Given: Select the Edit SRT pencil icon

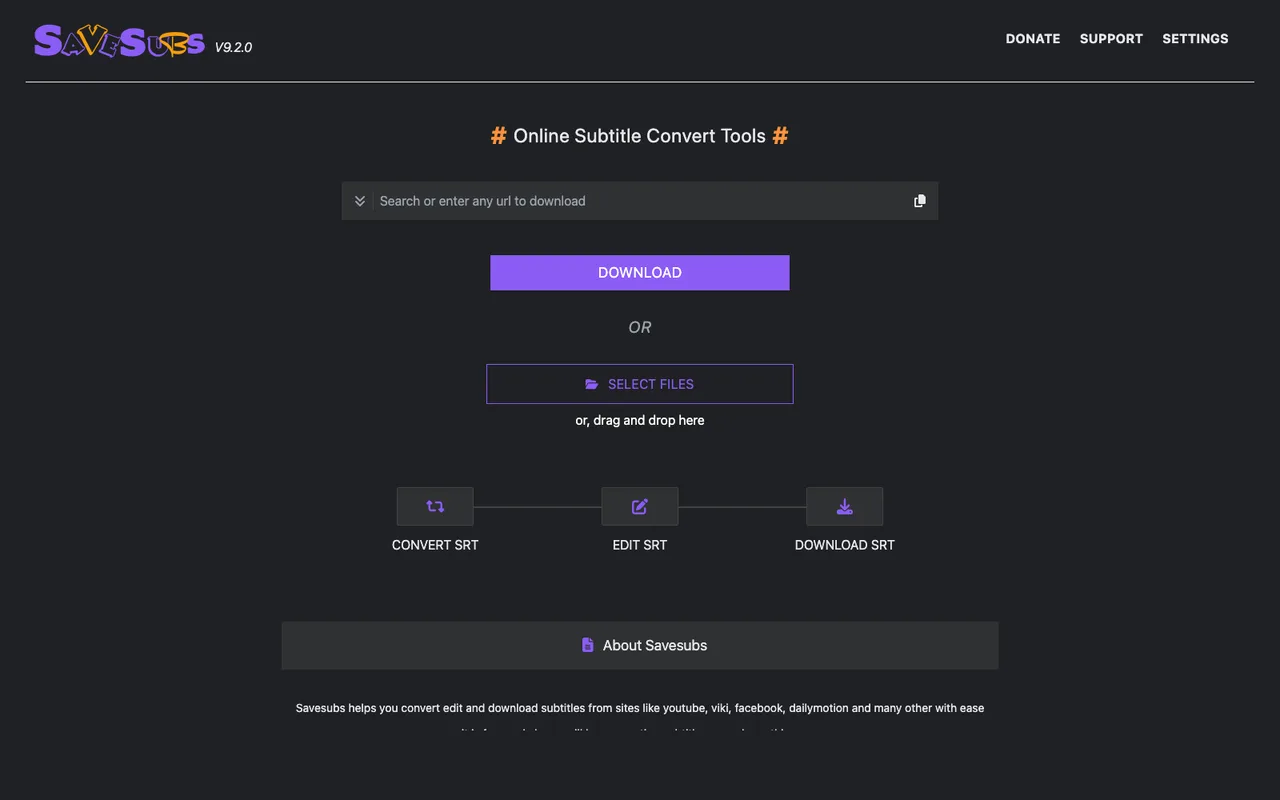Looking at the screenshot, I should coord(640,507).
